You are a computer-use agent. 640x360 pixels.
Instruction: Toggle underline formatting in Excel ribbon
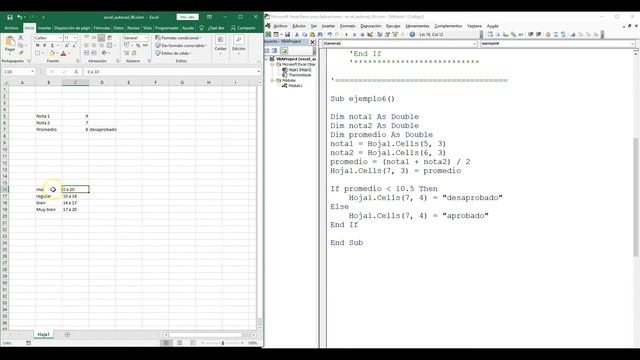[x=52, y=45]
